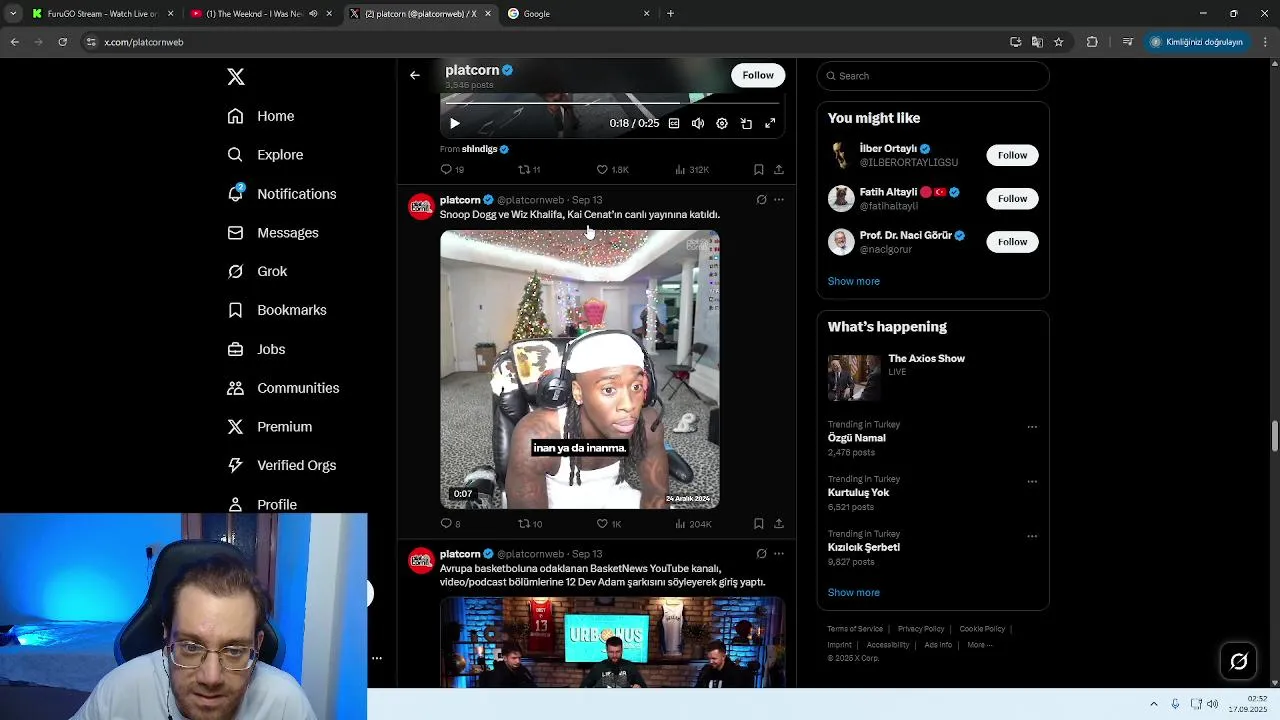
Task: View analytics showing 312K views
Action: click(692, 170)
